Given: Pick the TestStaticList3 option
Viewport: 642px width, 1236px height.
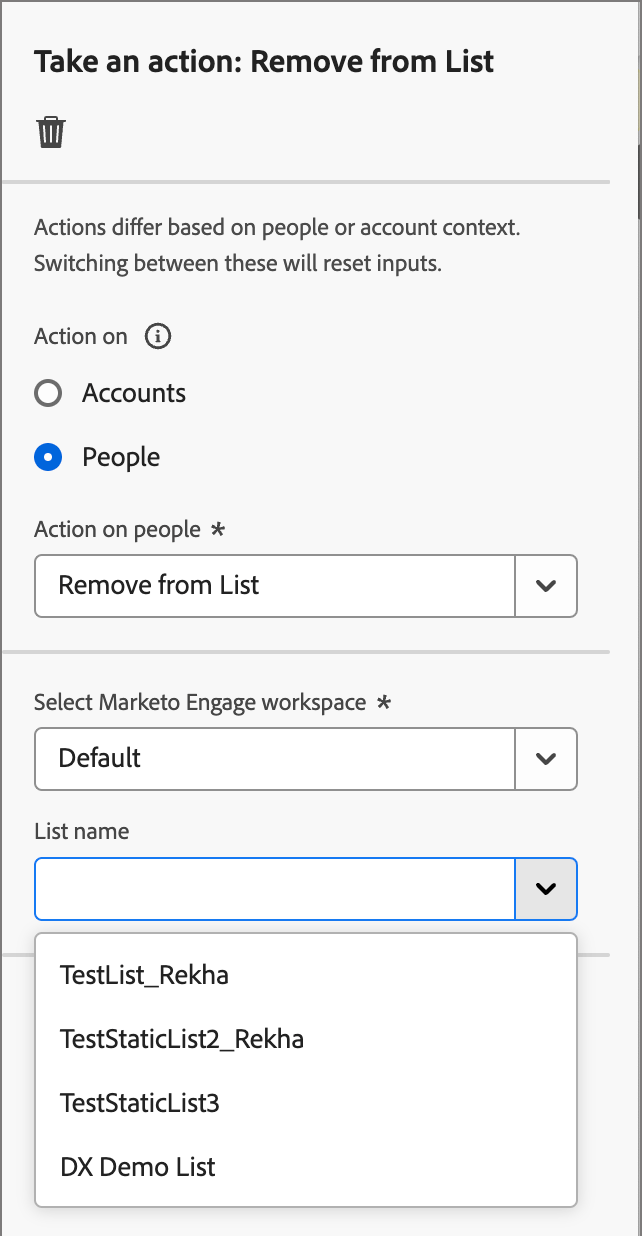Looking at the screenshot, I should (x=140, y=1103).
